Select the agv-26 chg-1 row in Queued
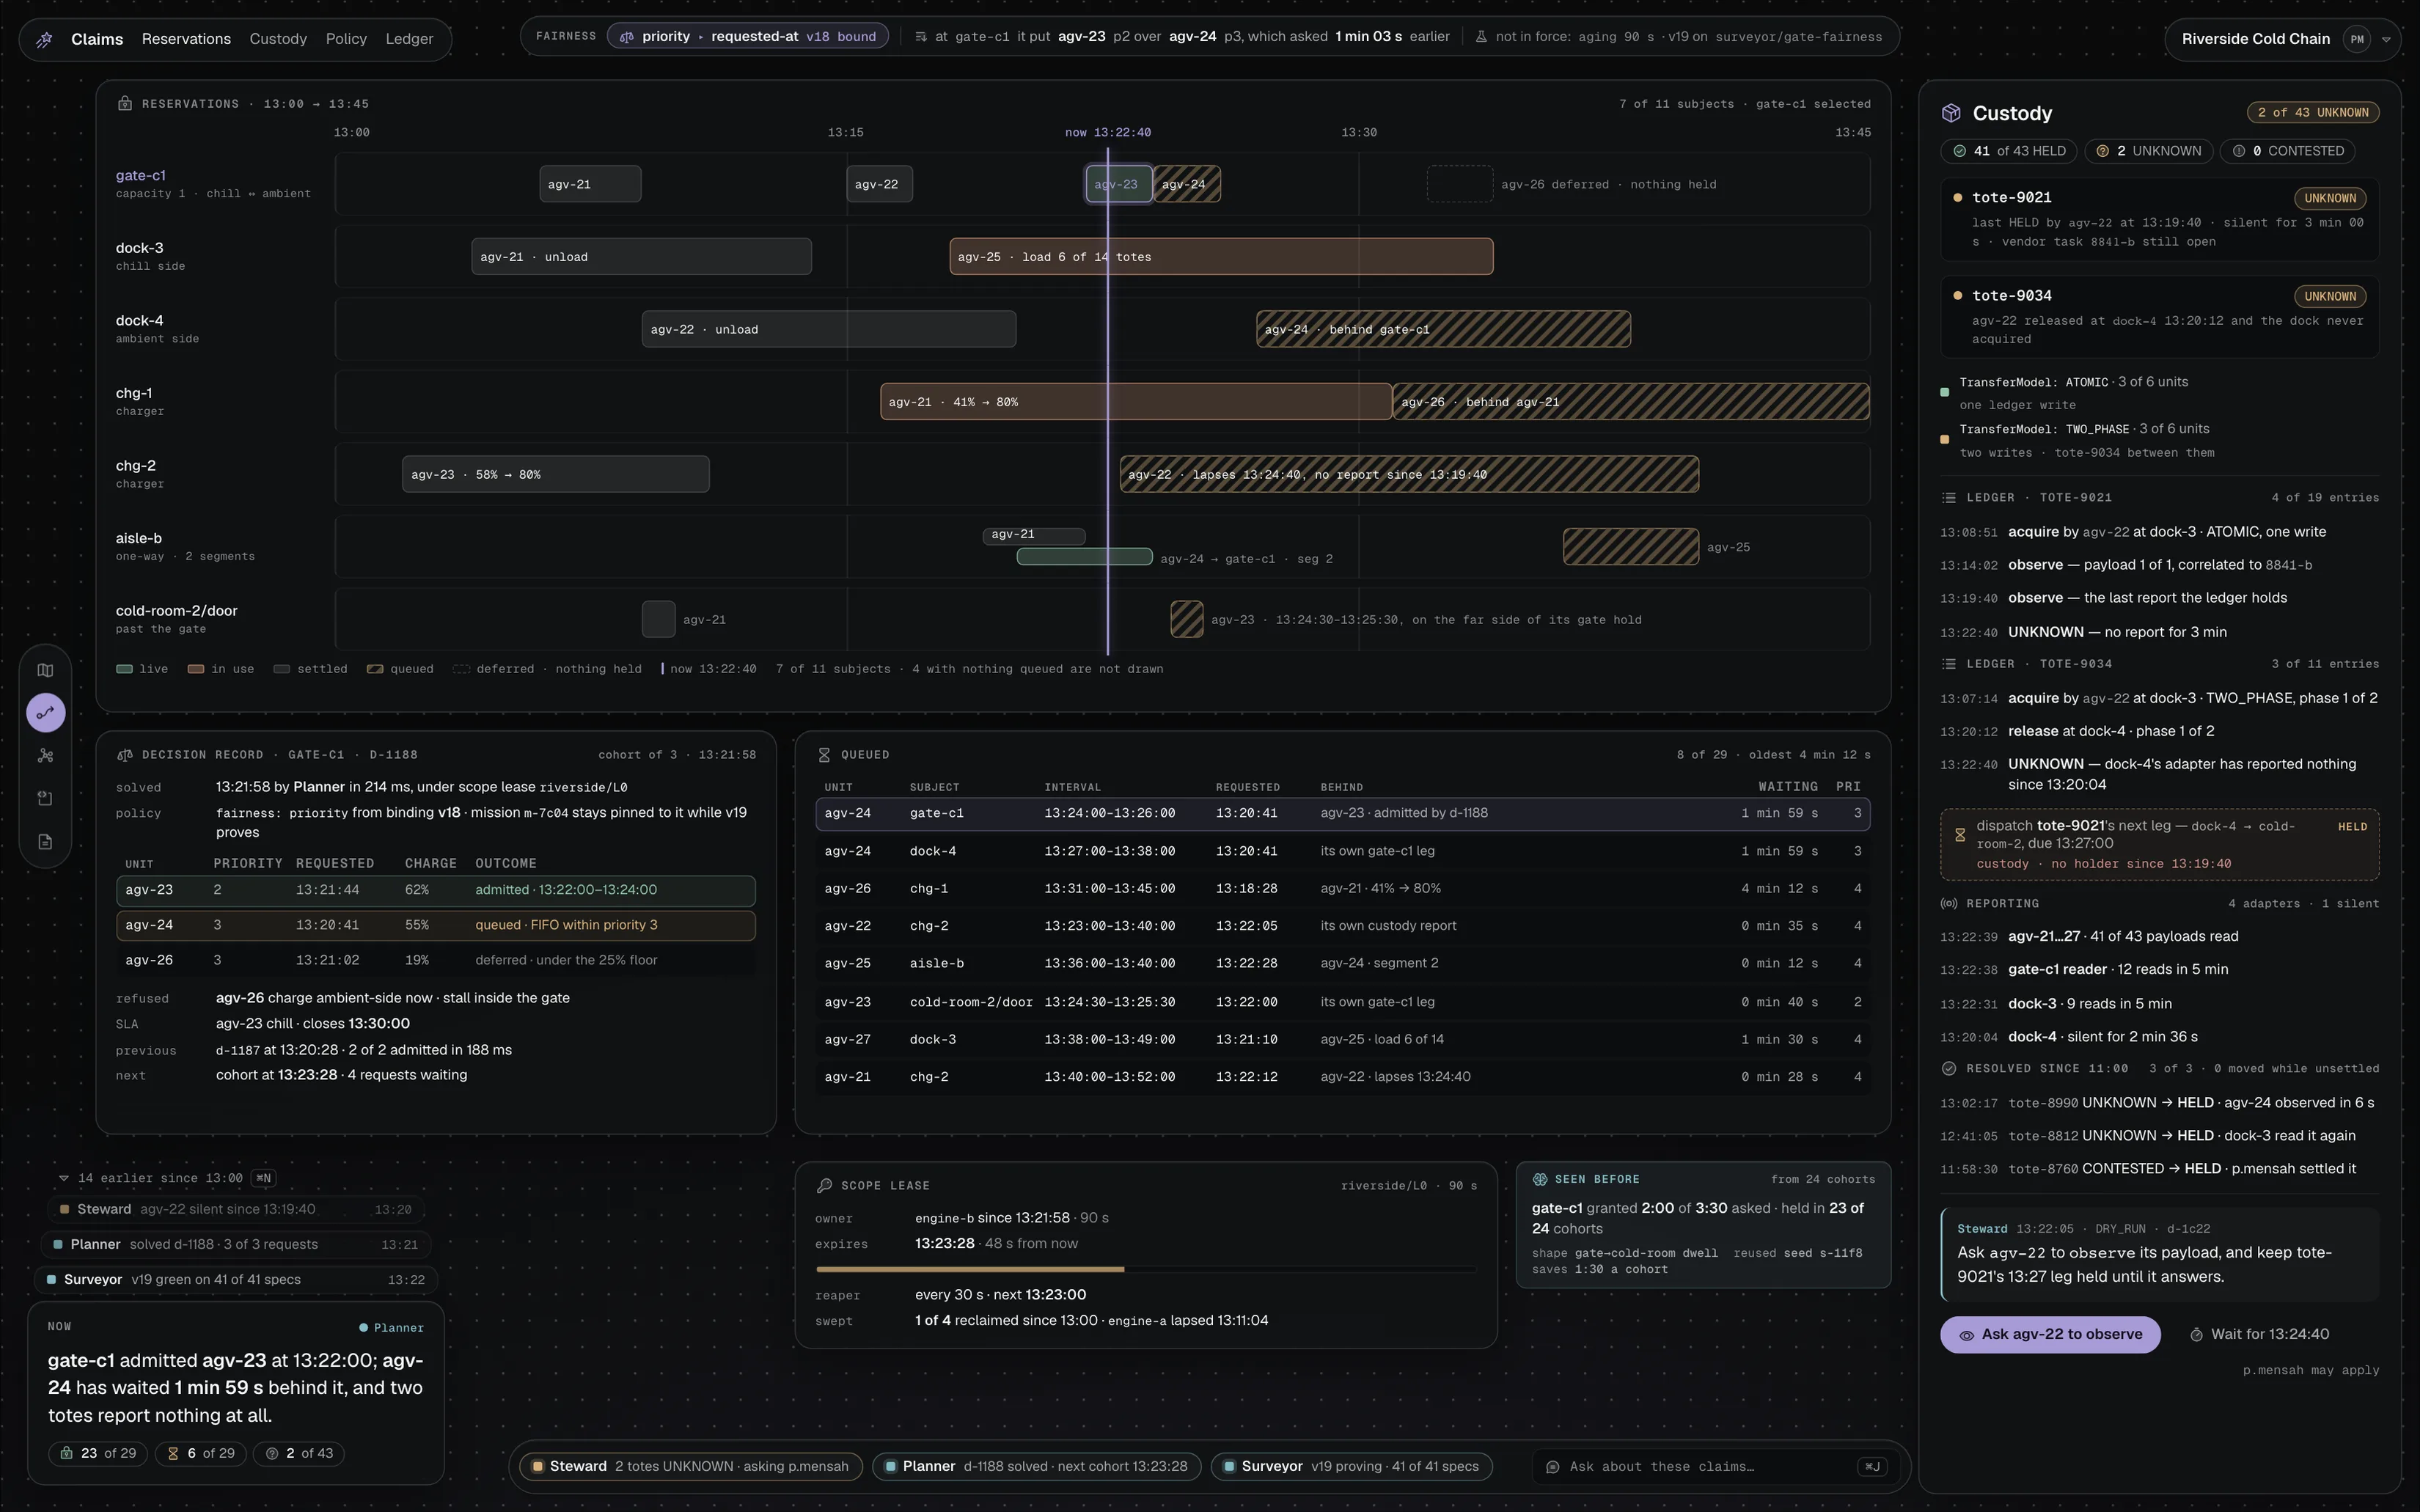Viewport: 2420px width, 1512px height. tap(1342, 888)
